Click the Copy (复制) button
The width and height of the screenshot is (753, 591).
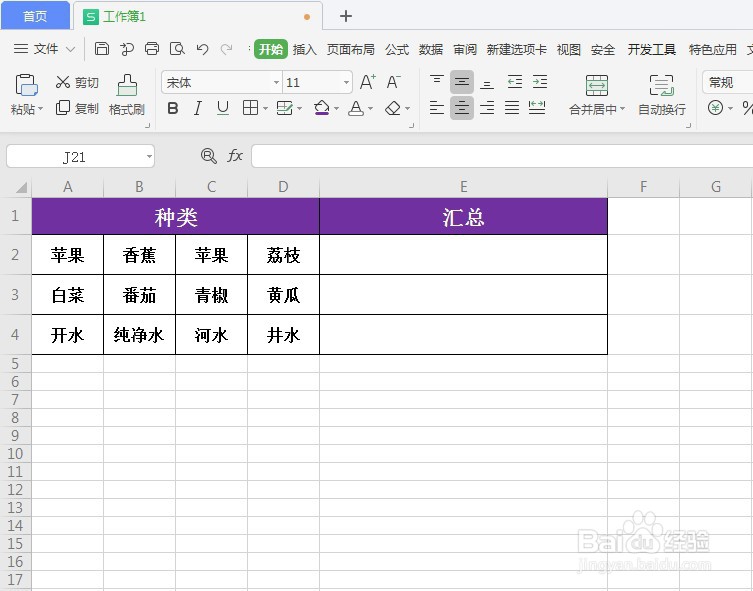pyautogui.click(x=77, y=108)
